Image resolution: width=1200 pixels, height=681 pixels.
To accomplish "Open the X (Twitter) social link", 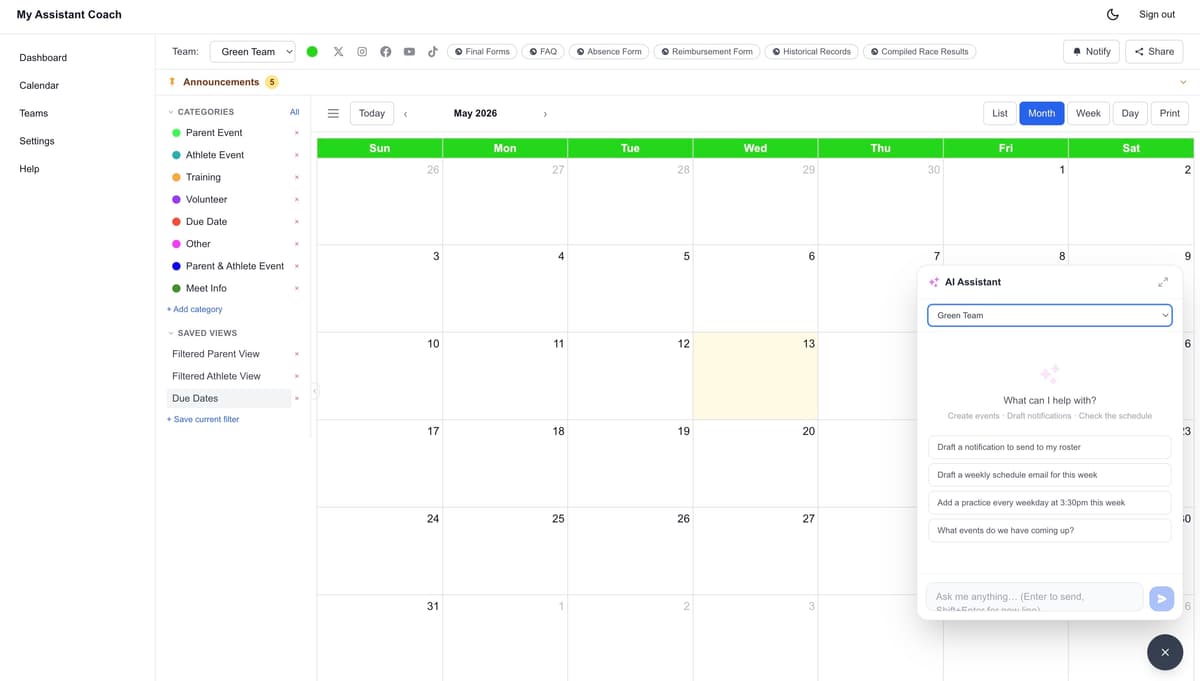I will pyautogui.click(x=338, y=51).
